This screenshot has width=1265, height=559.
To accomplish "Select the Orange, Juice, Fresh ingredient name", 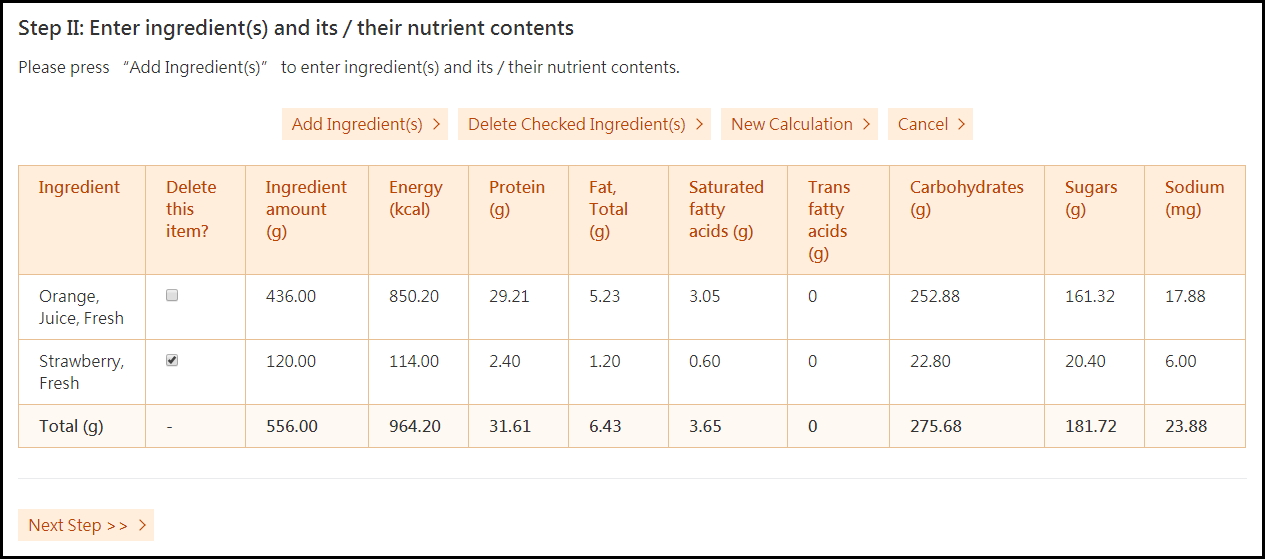I will (81, 307).
